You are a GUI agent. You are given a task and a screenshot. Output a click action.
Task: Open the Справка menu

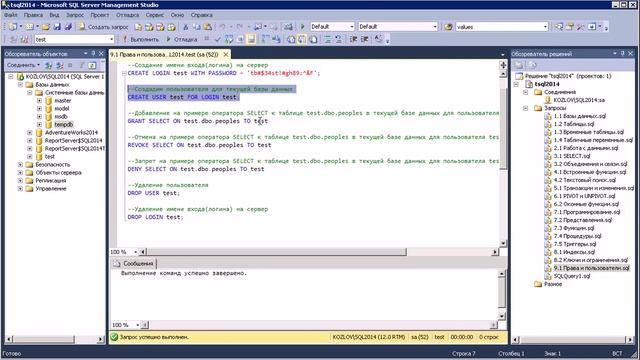coord(202,15)
